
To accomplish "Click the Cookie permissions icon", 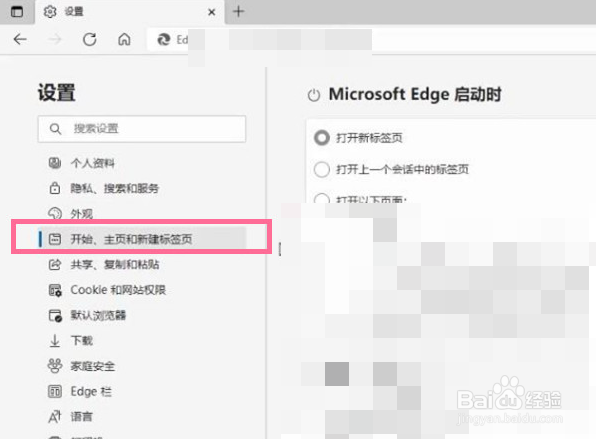I will coord(55,290).
